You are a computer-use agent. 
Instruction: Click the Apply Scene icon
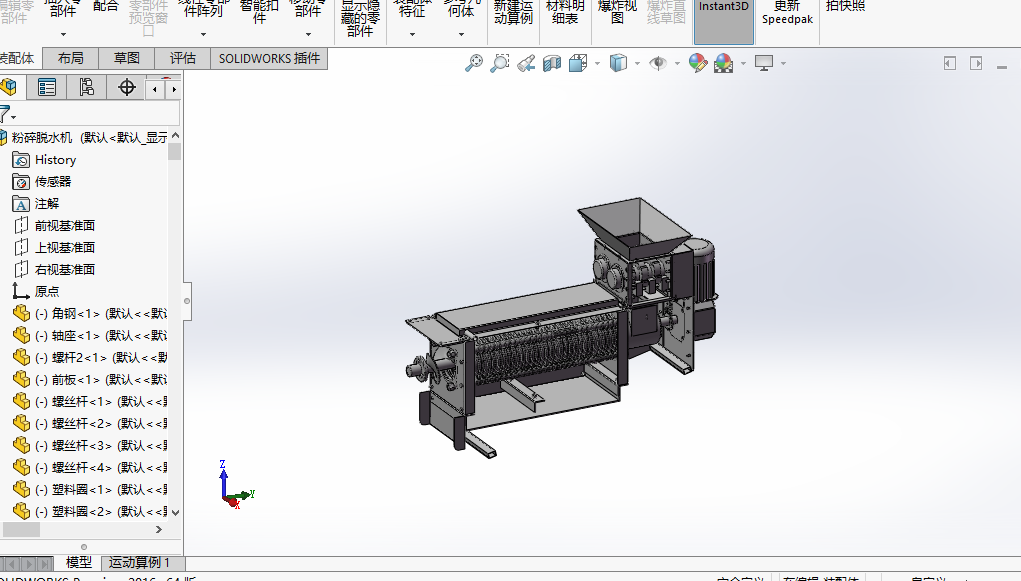click(x=723, y=64)
